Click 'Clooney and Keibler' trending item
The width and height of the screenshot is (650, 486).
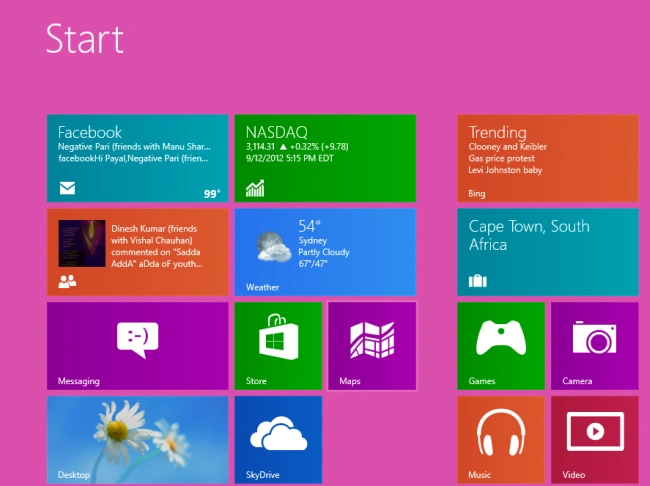coord(507,147)
